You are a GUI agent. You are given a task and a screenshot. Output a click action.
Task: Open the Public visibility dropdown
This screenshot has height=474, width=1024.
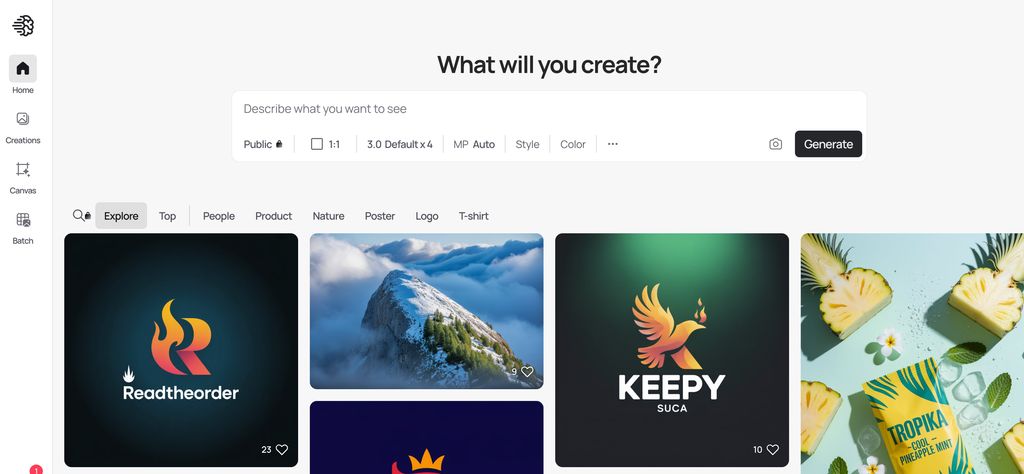pos(263,144)
